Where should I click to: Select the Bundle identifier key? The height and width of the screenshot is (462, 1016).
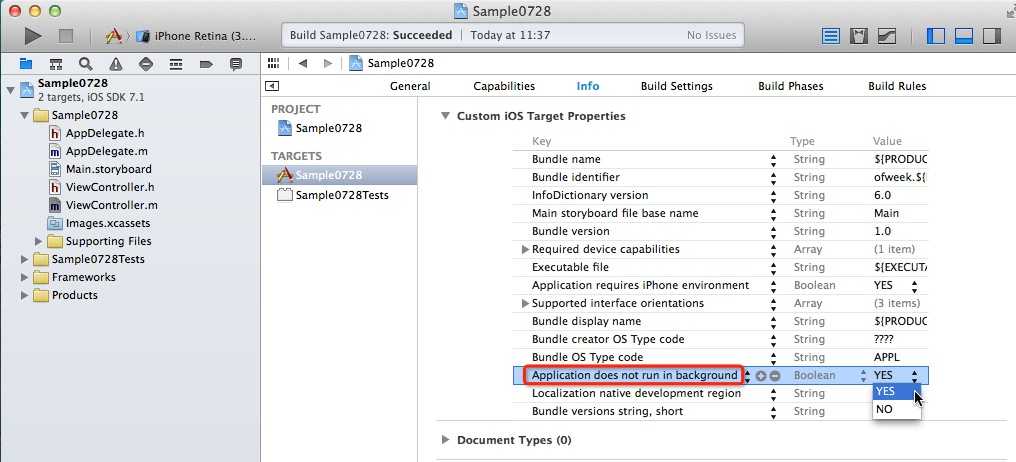[x=575, y=178]
